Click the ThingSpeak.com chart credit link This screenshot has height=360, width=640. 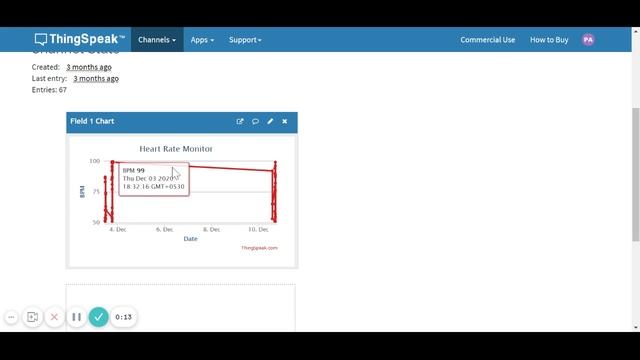259,248
